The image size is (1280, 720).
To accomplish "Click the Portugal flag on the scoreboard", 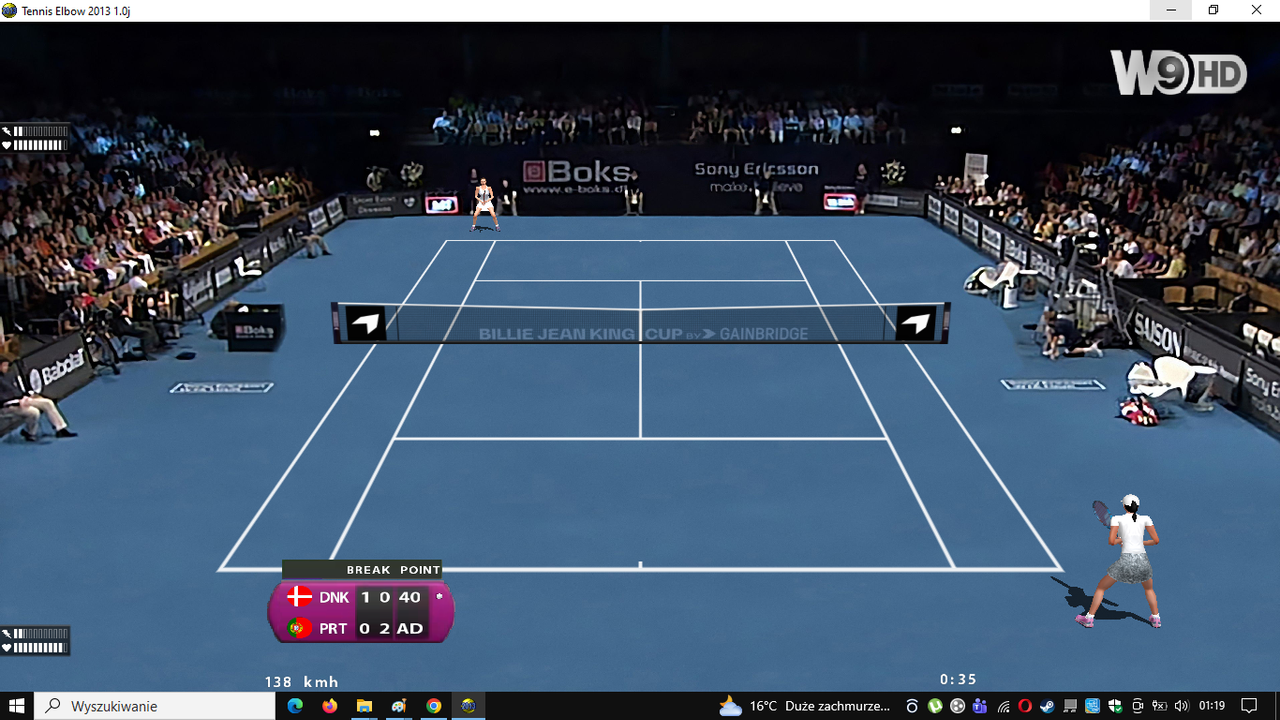I will (x=298, y=628).
